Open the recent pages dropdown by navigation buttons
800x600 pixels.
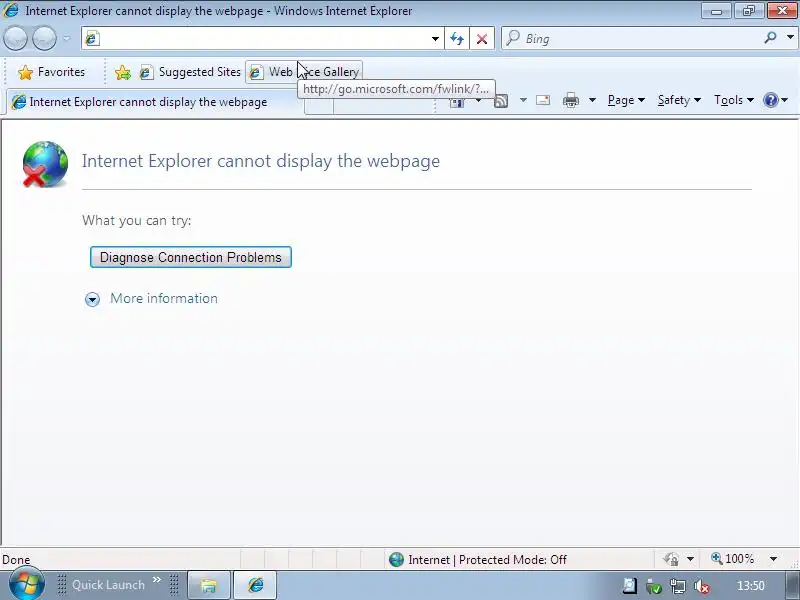67,38
